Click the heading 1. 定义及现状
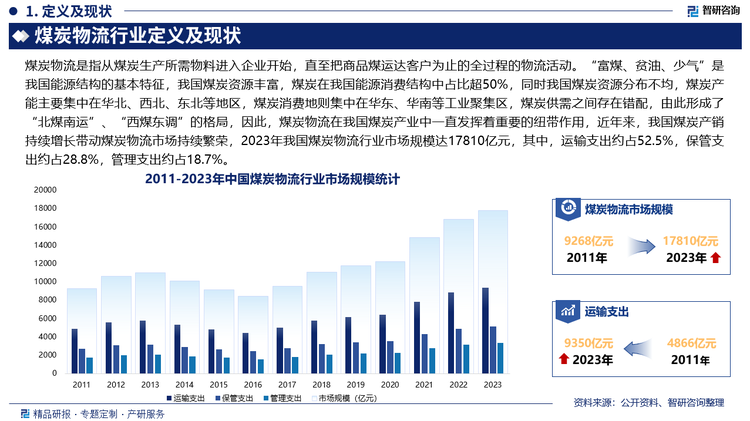750x421 pixels. [69, 11]
